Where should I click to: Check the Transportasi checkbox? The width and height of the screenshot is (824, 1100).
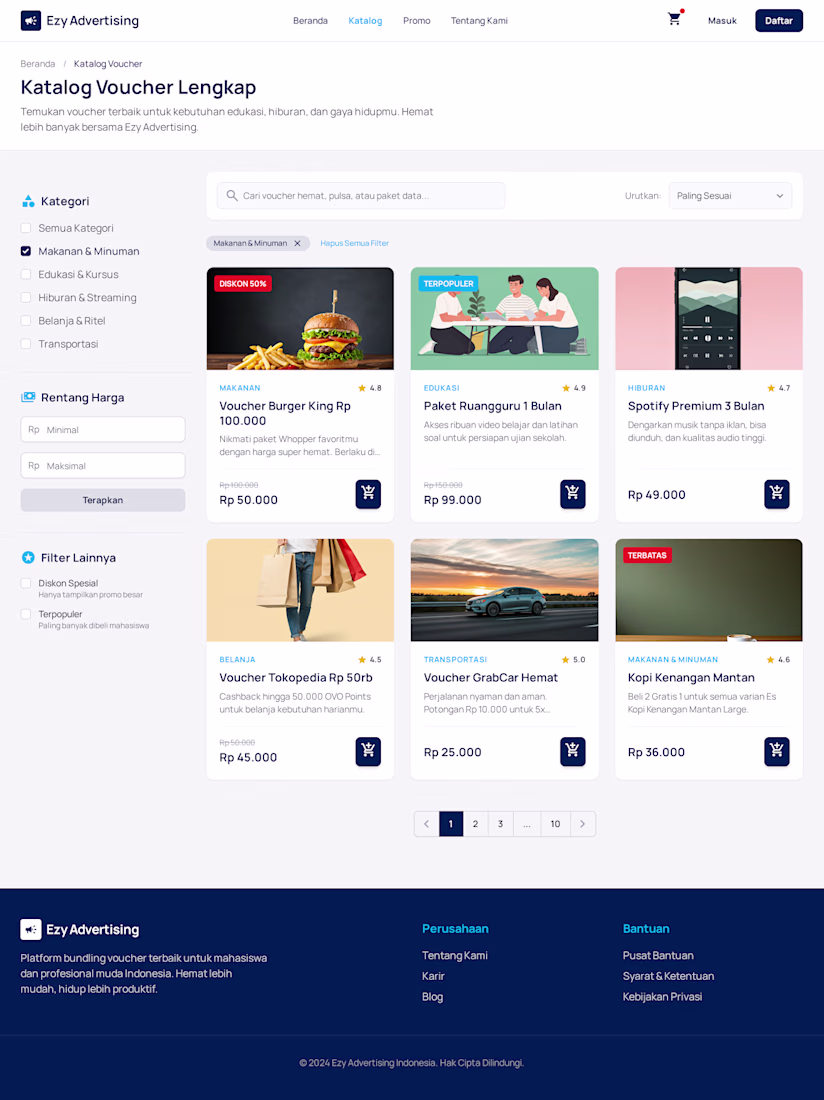[x=26, y=344]
